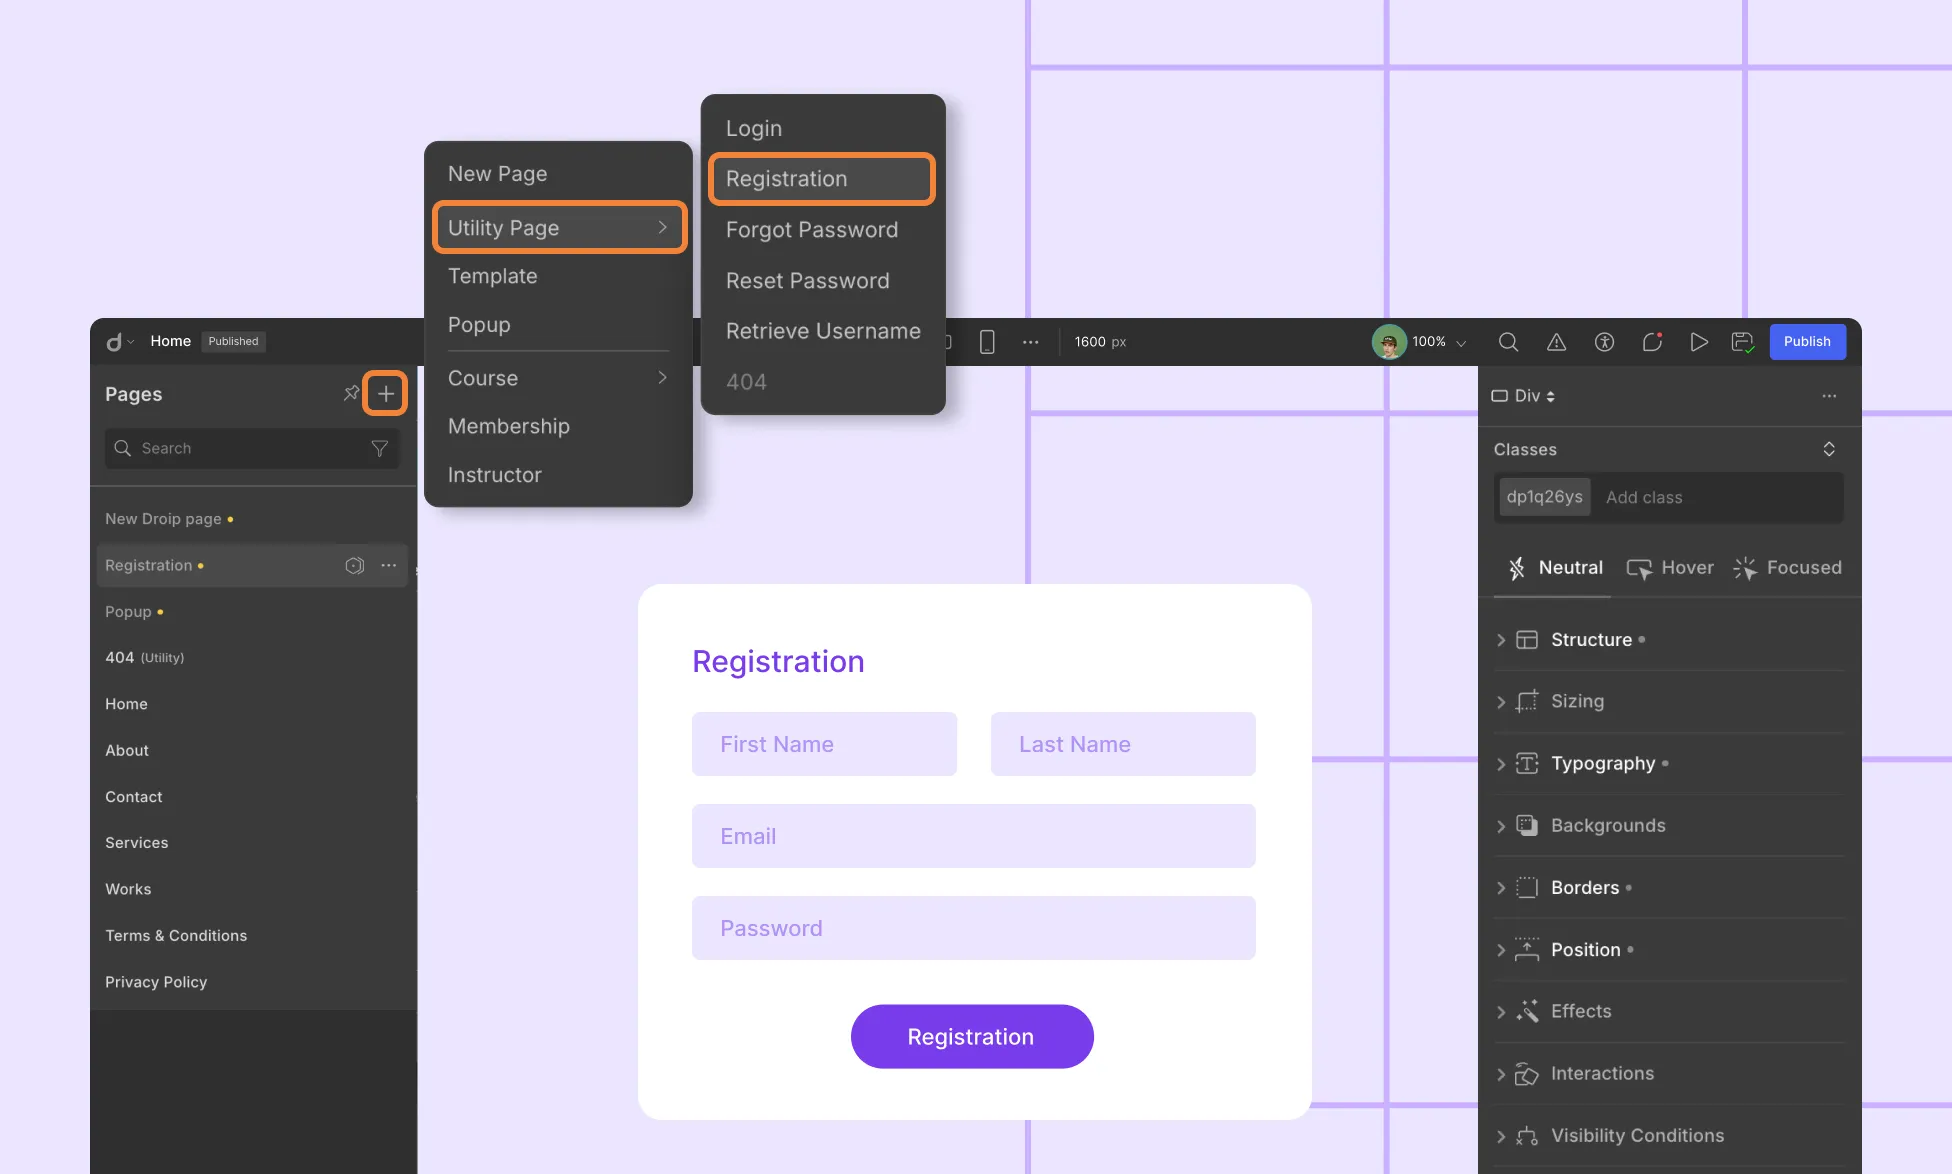The height and width of the screenshot is (1174, 1952).
Task: Expand the Backgrounds section
Action: coord(1607,826)
